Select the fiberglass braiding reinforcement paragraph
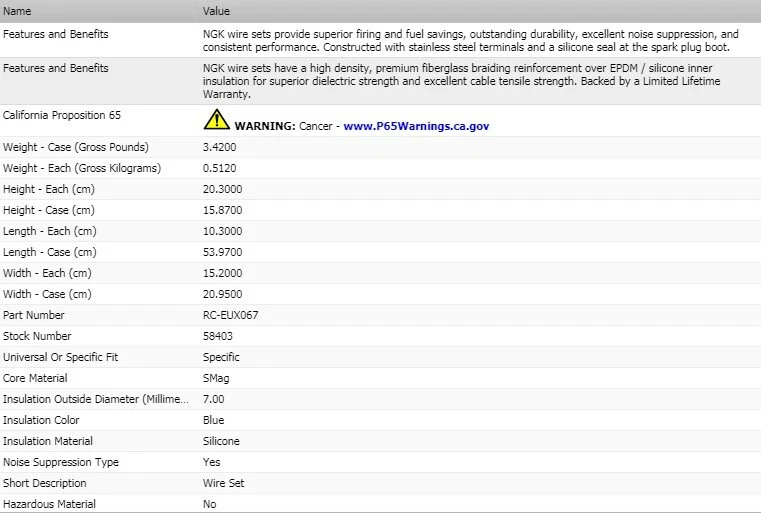 tap(461, 81)
